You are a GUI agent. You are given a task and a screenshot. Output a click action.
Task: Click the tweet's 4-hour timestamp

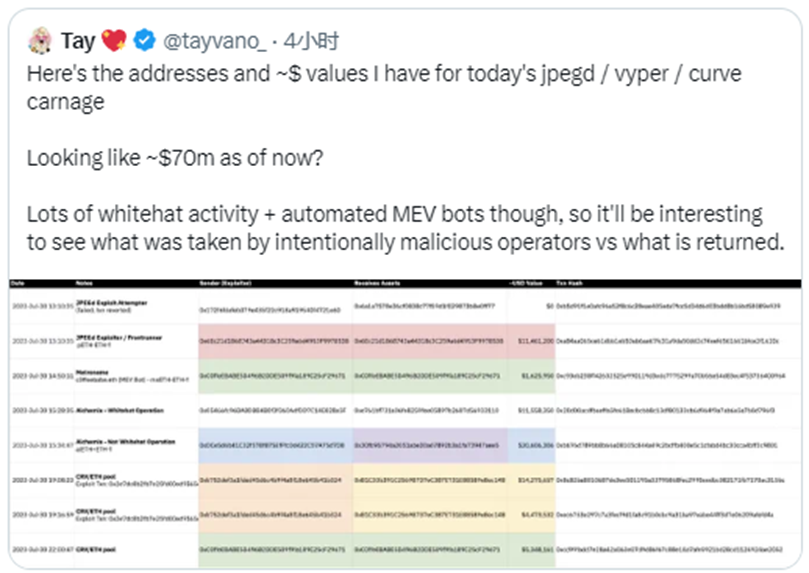pyautogui.click(x=311, y=41)
